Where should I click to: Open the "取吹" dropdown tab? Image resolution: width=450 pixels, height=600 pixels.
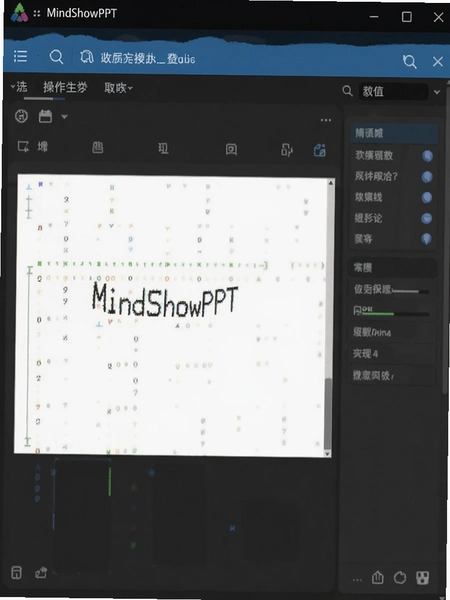tap(118, 88)
